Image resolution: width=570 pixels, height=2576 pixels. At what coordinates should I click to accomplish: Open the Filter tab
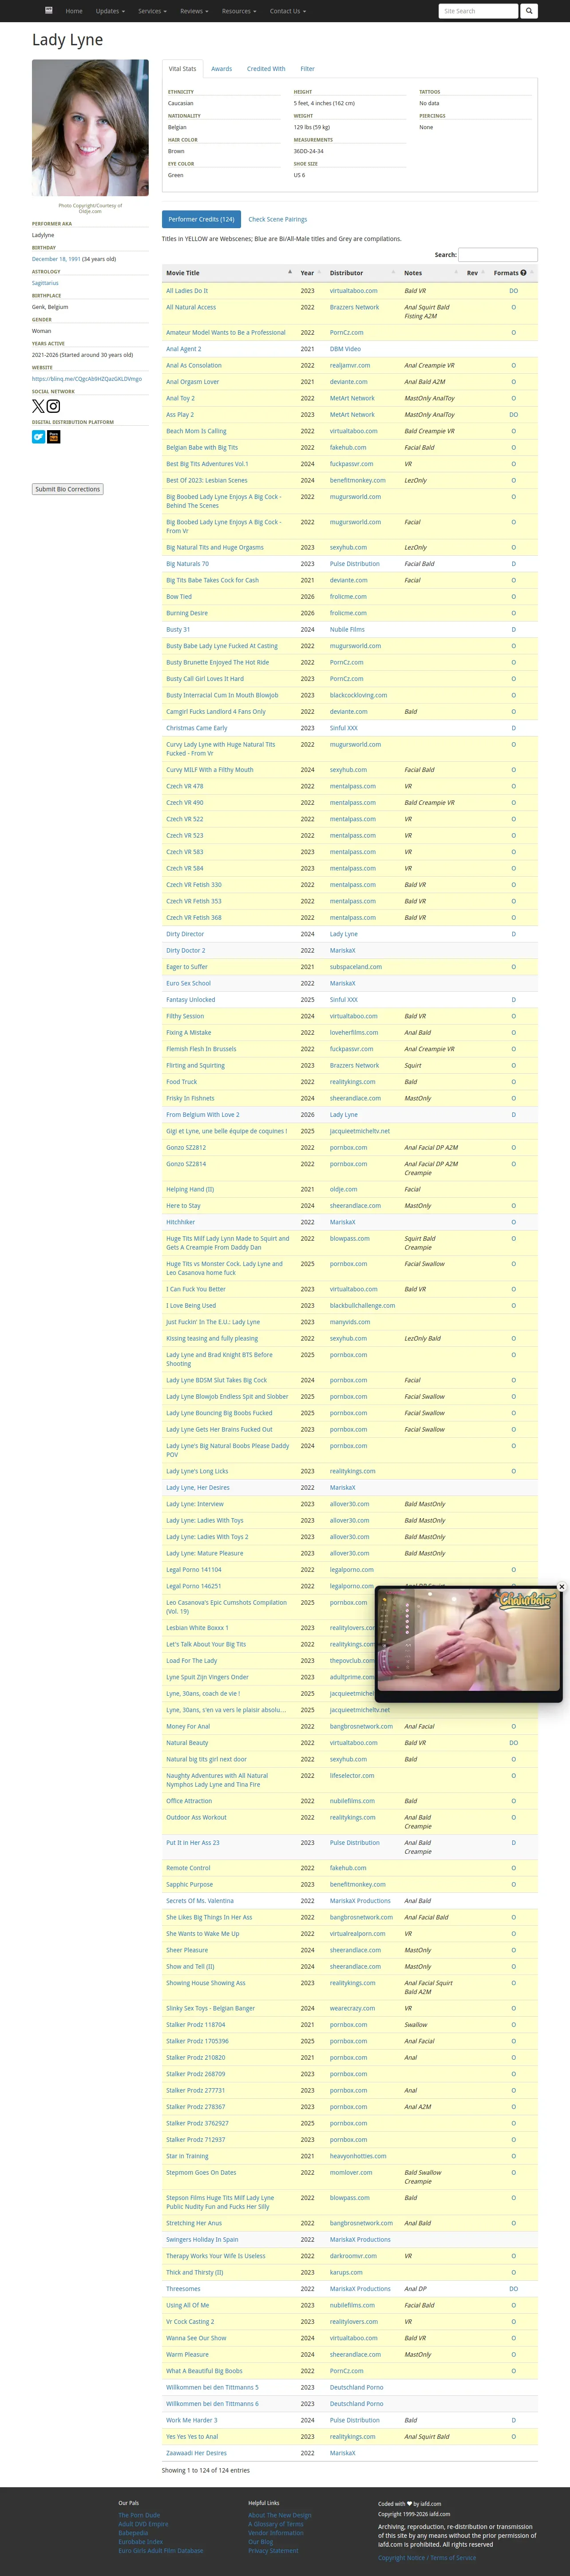click(x=308, y=69)
